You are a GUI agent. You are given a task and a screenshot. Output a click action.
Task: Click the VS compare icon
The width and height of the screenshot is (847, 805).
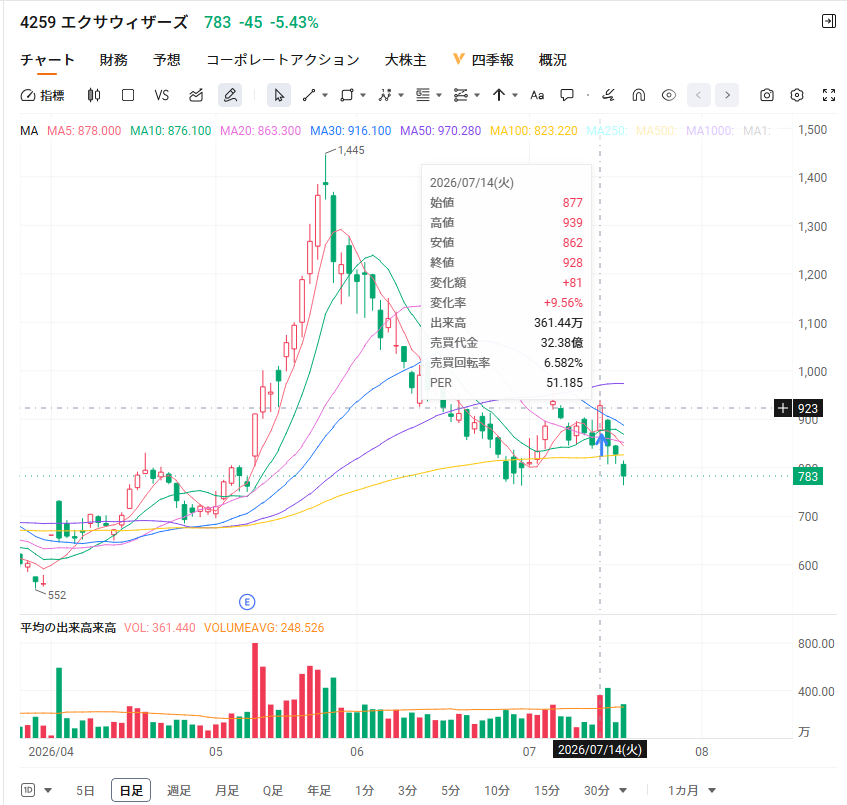(x=162, y=96)
